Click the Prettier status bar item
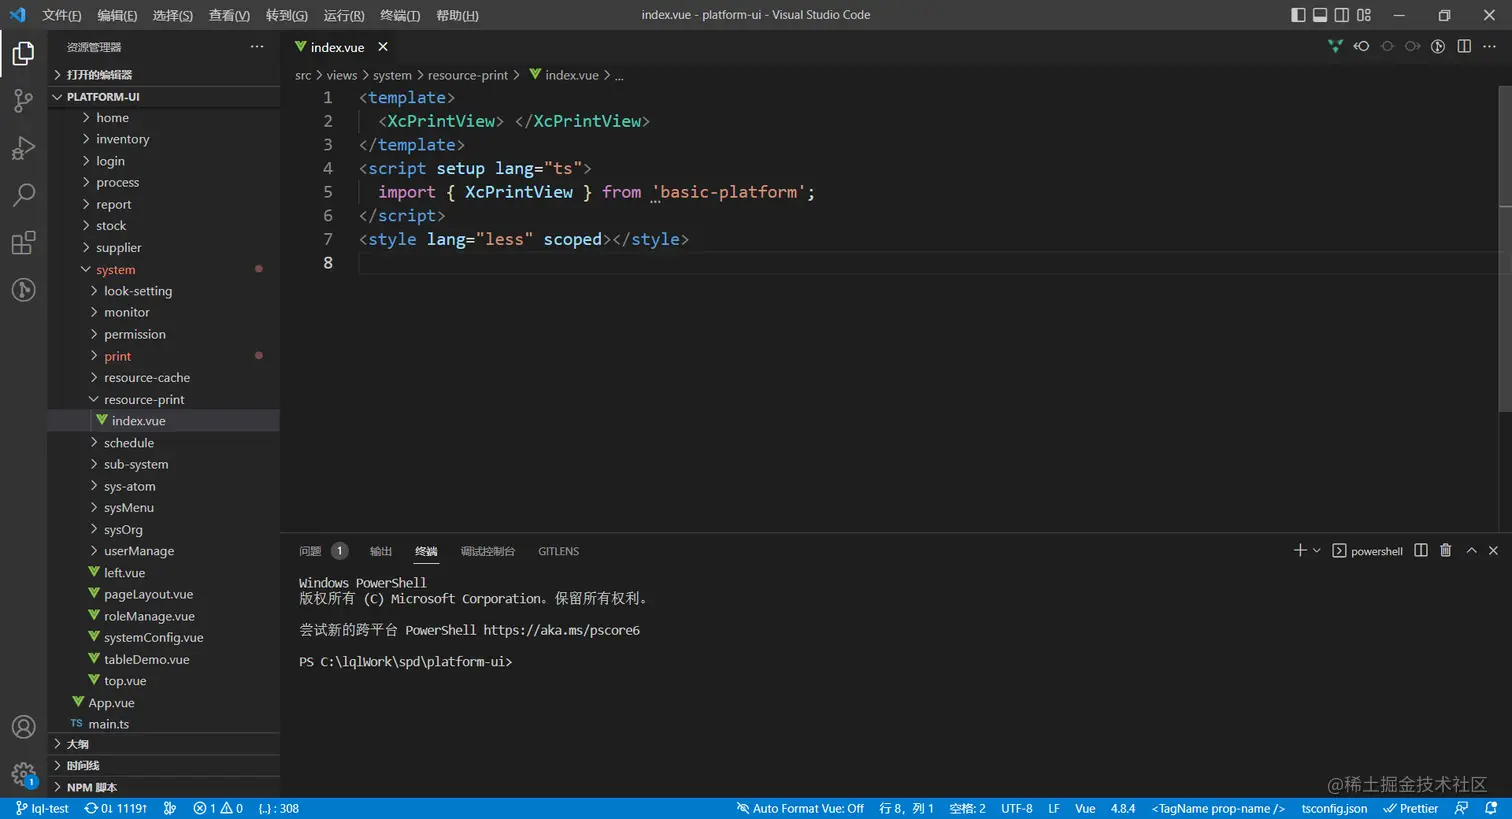 tap(1410, 808)
